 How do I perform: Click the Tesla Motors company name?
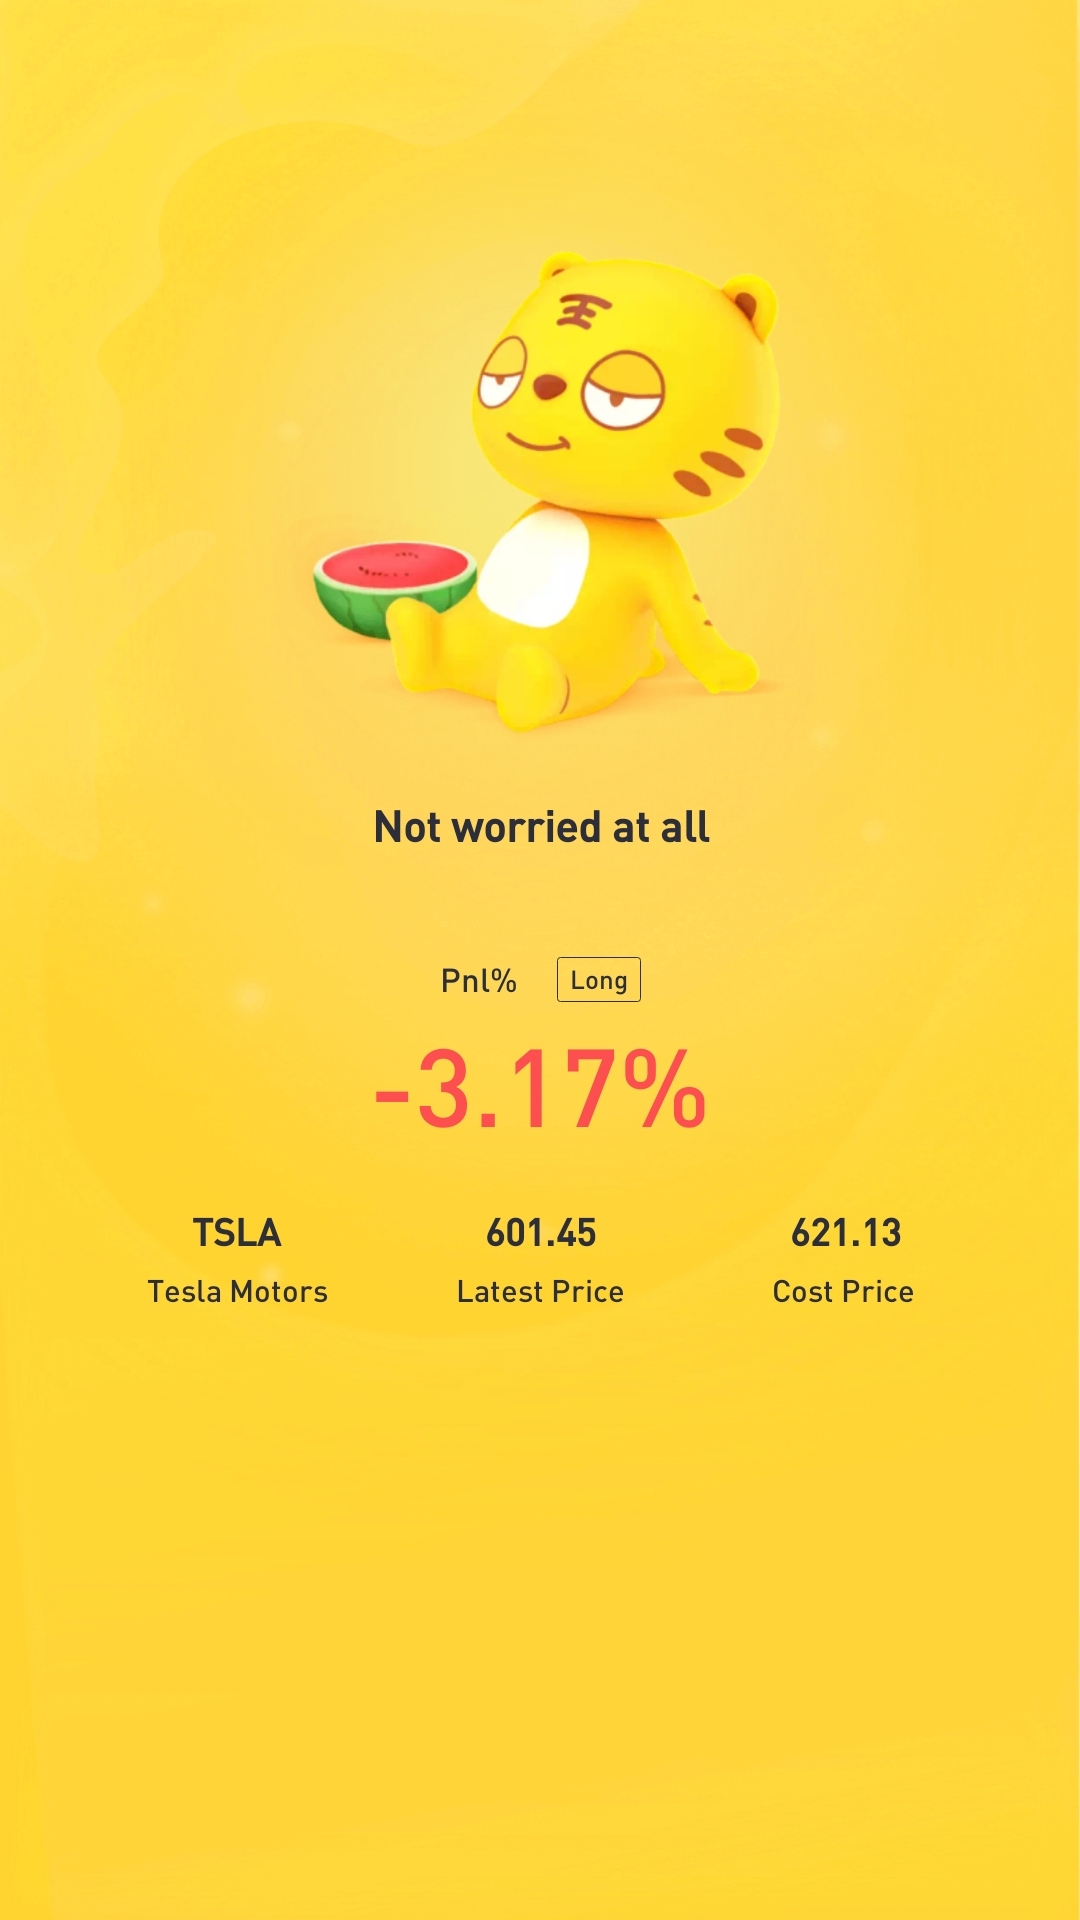(237, 1292)
